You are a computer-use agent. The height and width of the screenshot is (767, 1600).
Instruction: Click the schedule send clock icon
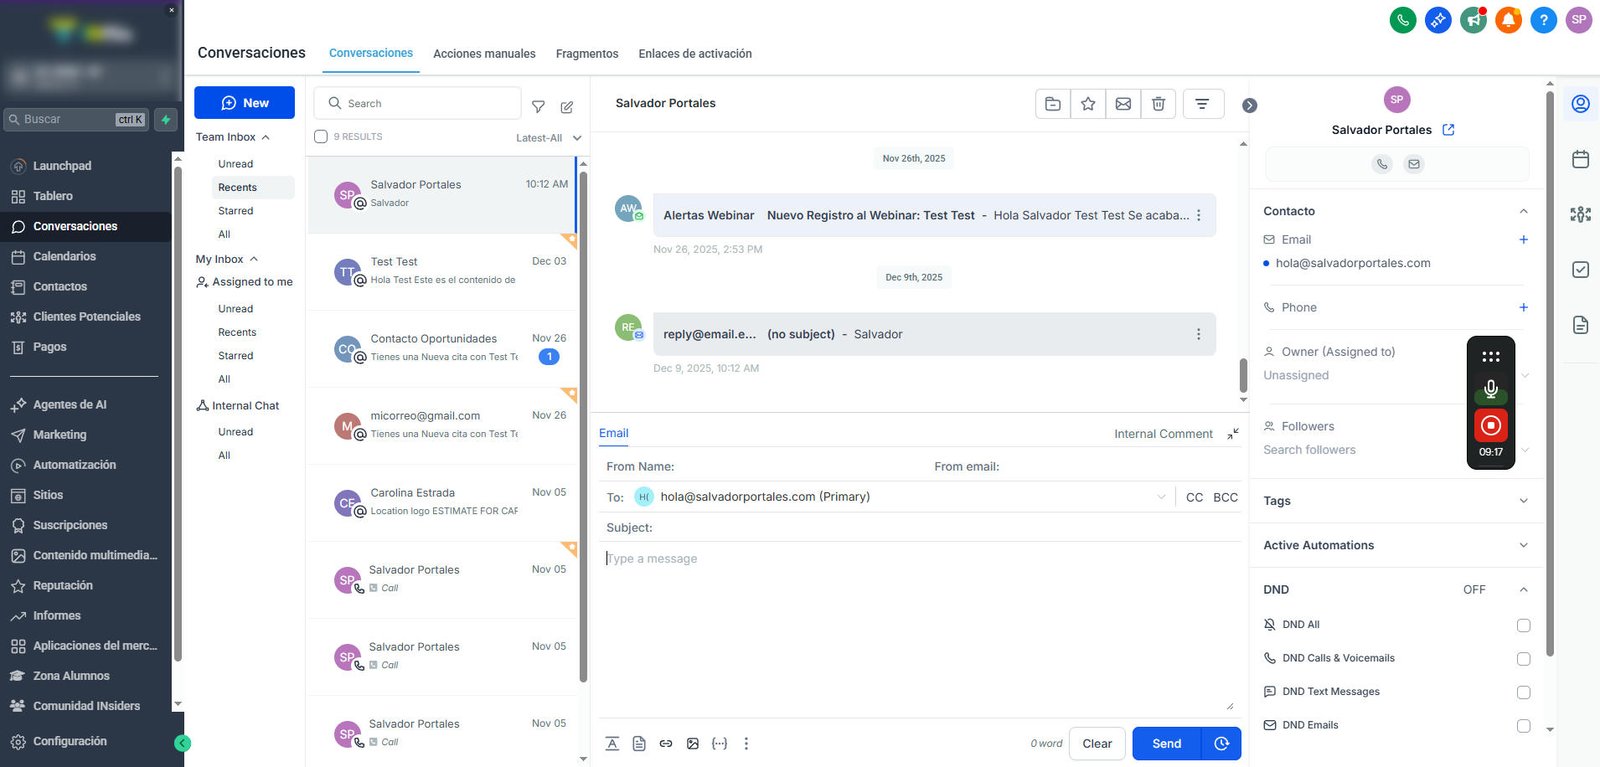point(1221,743)
